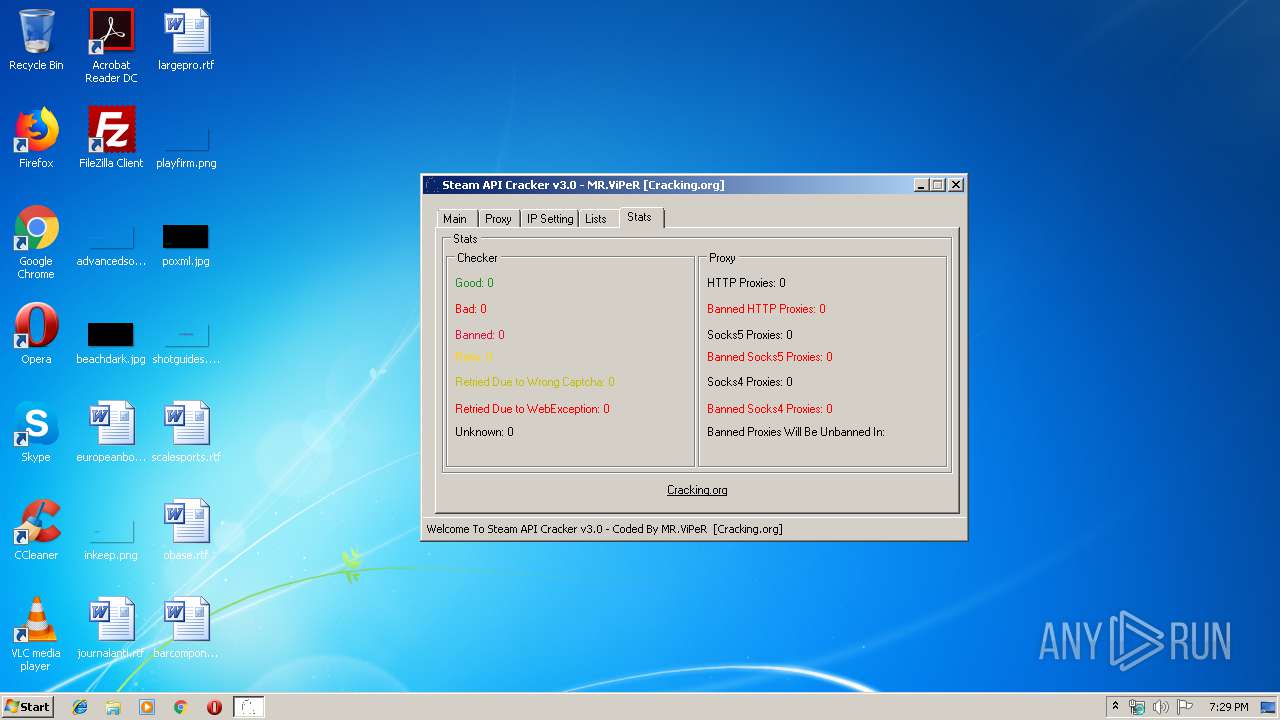Click 'Banned Proxies Will Be Unbanned In:' label
1280x720 pixels.
coord(796,432)
